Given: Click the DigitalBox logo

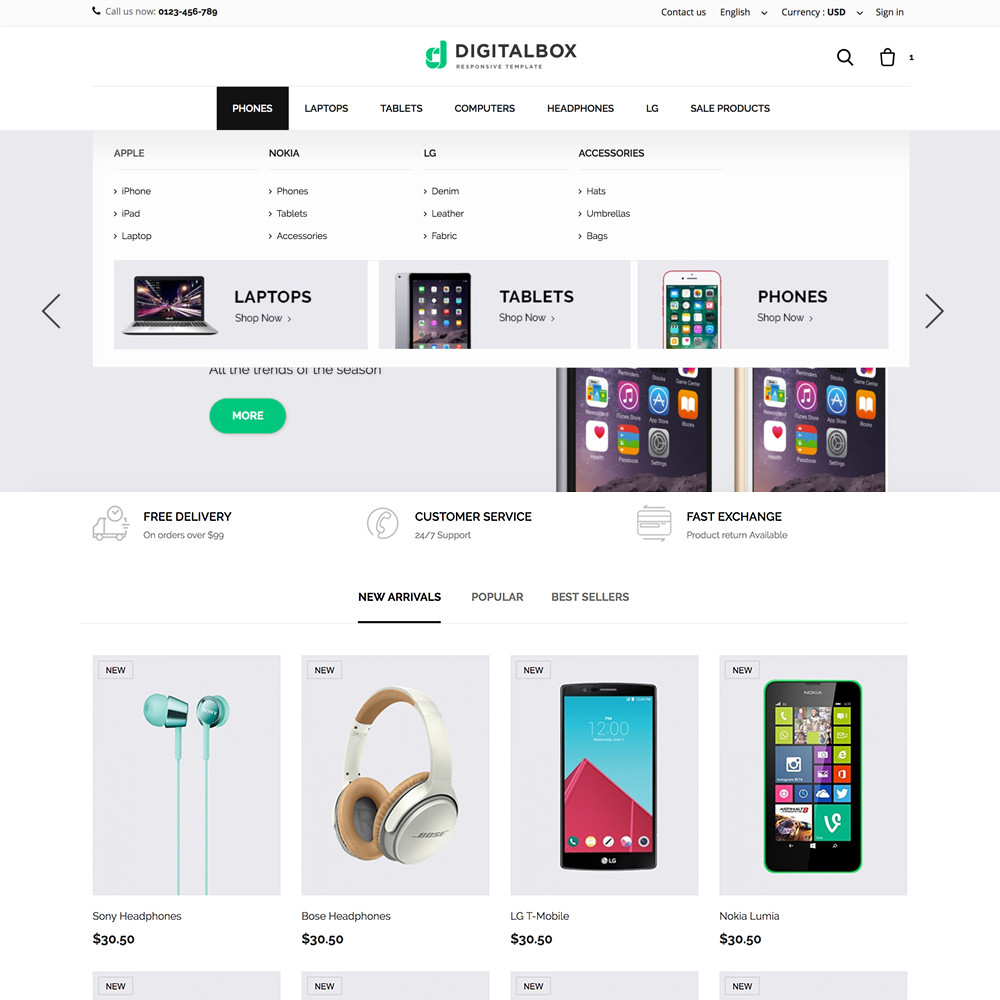Looking at the screenshot, I should click(x=501, y=55).
